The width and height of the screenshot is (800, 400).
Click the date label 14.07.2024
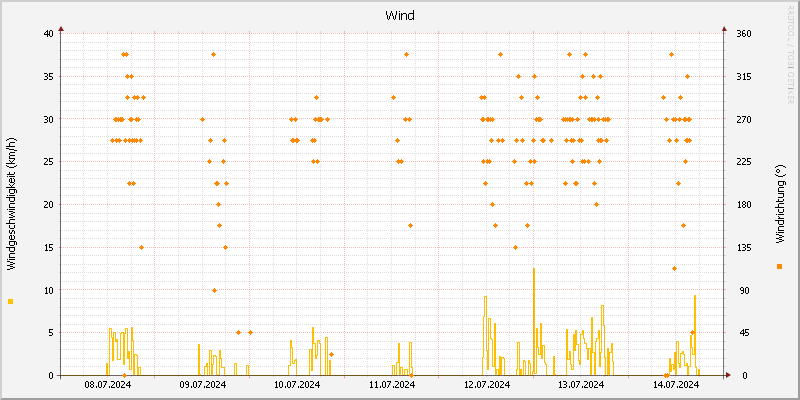point(676,384)
